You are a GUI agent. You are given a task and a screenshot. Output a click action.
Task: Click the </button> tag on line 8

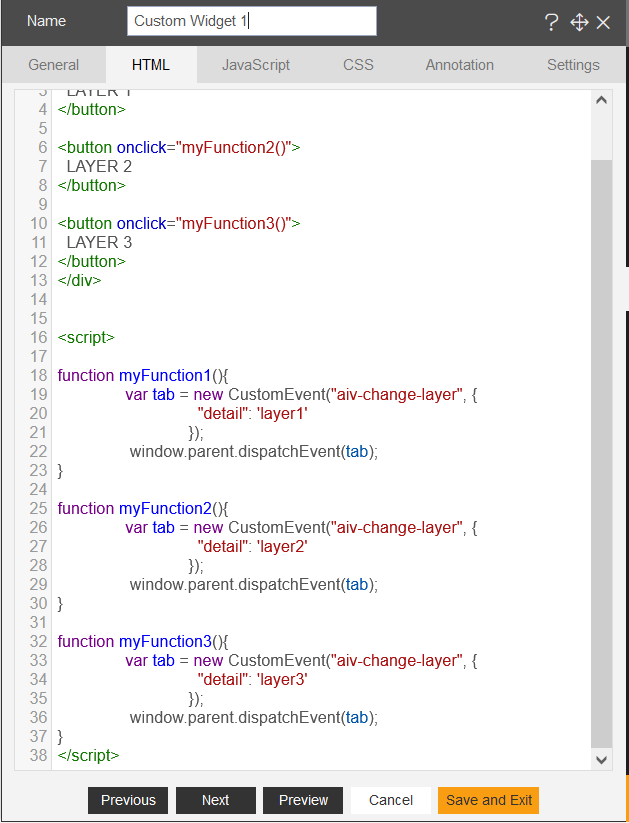coord(92,185)
